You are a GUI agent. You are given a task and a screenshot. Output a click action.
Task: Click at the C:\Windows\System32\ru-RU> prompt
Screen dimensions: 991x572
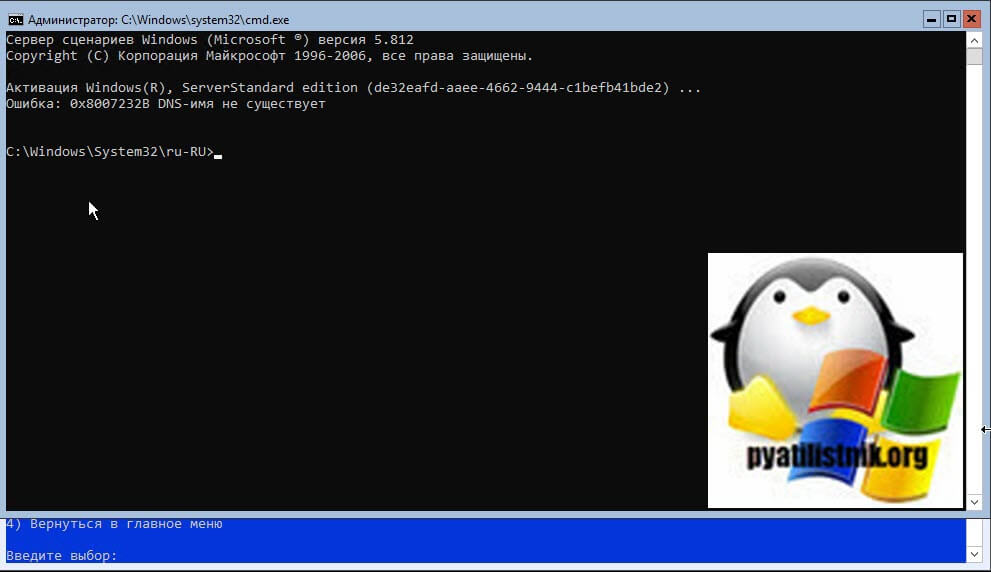click(x=110, y=152)
